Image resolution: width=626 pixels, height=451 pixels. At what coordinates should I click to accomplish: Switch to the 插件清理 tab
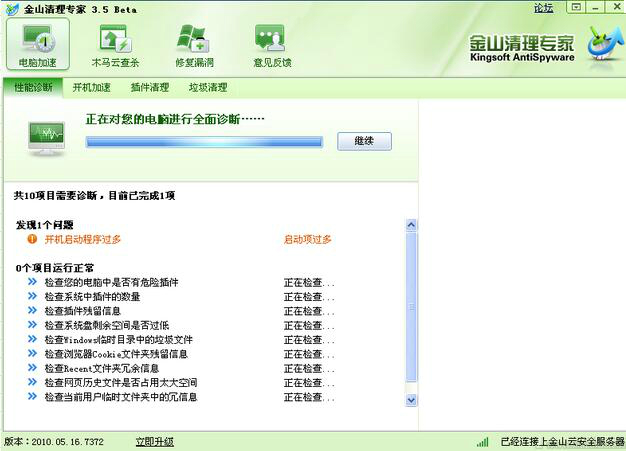[x=150, y=87]
